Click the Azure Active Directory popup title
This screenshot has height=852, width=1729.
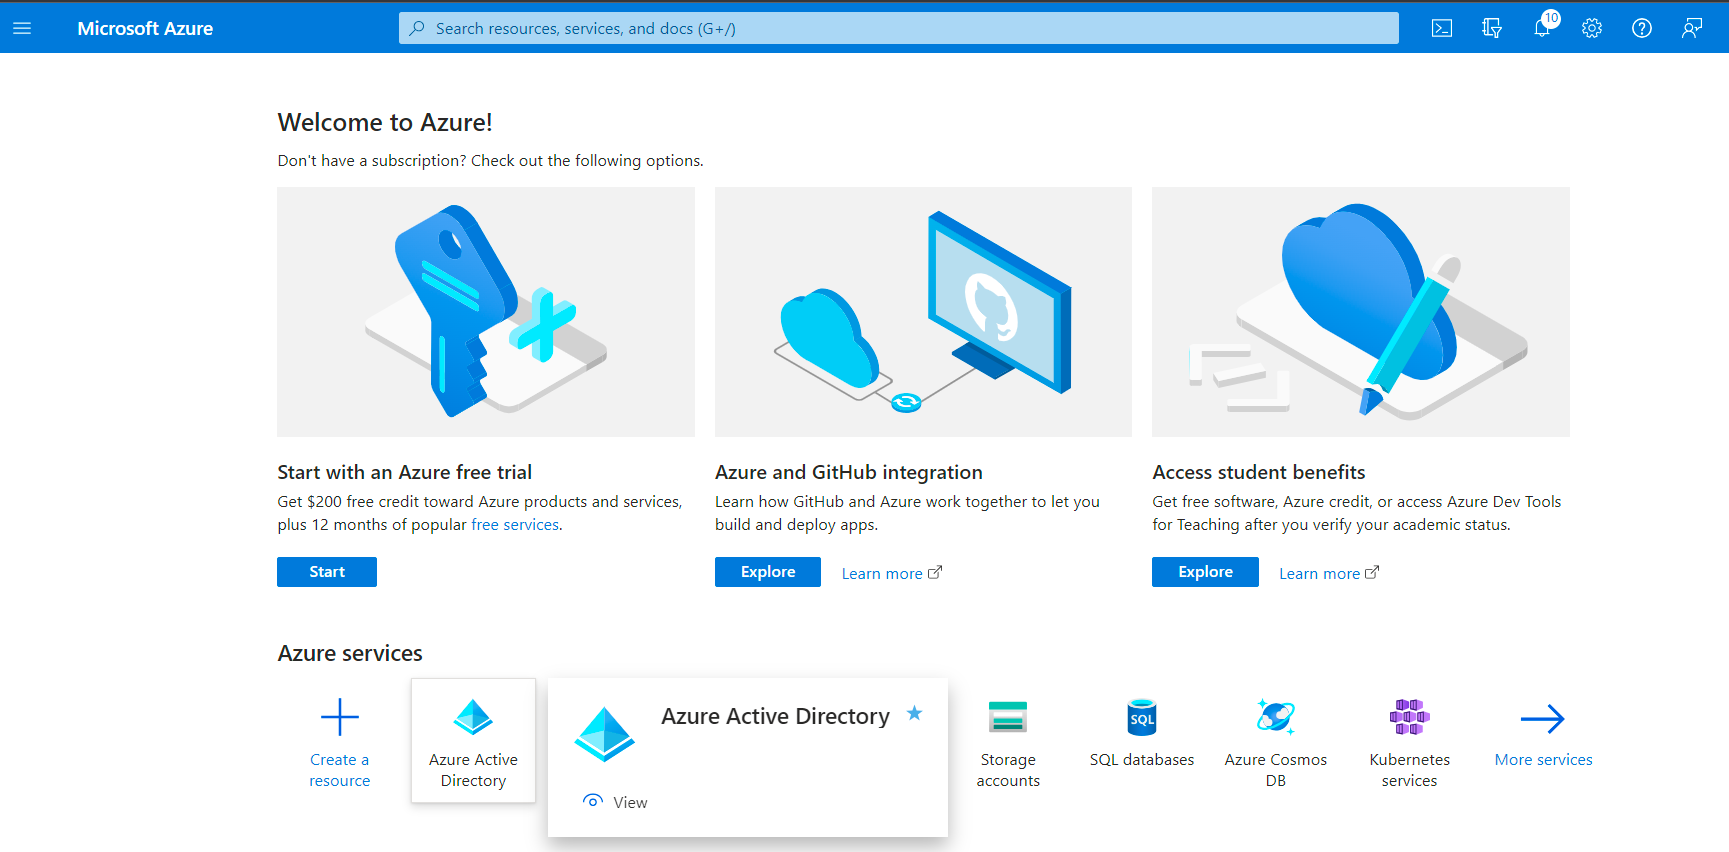tap(775, 716)
